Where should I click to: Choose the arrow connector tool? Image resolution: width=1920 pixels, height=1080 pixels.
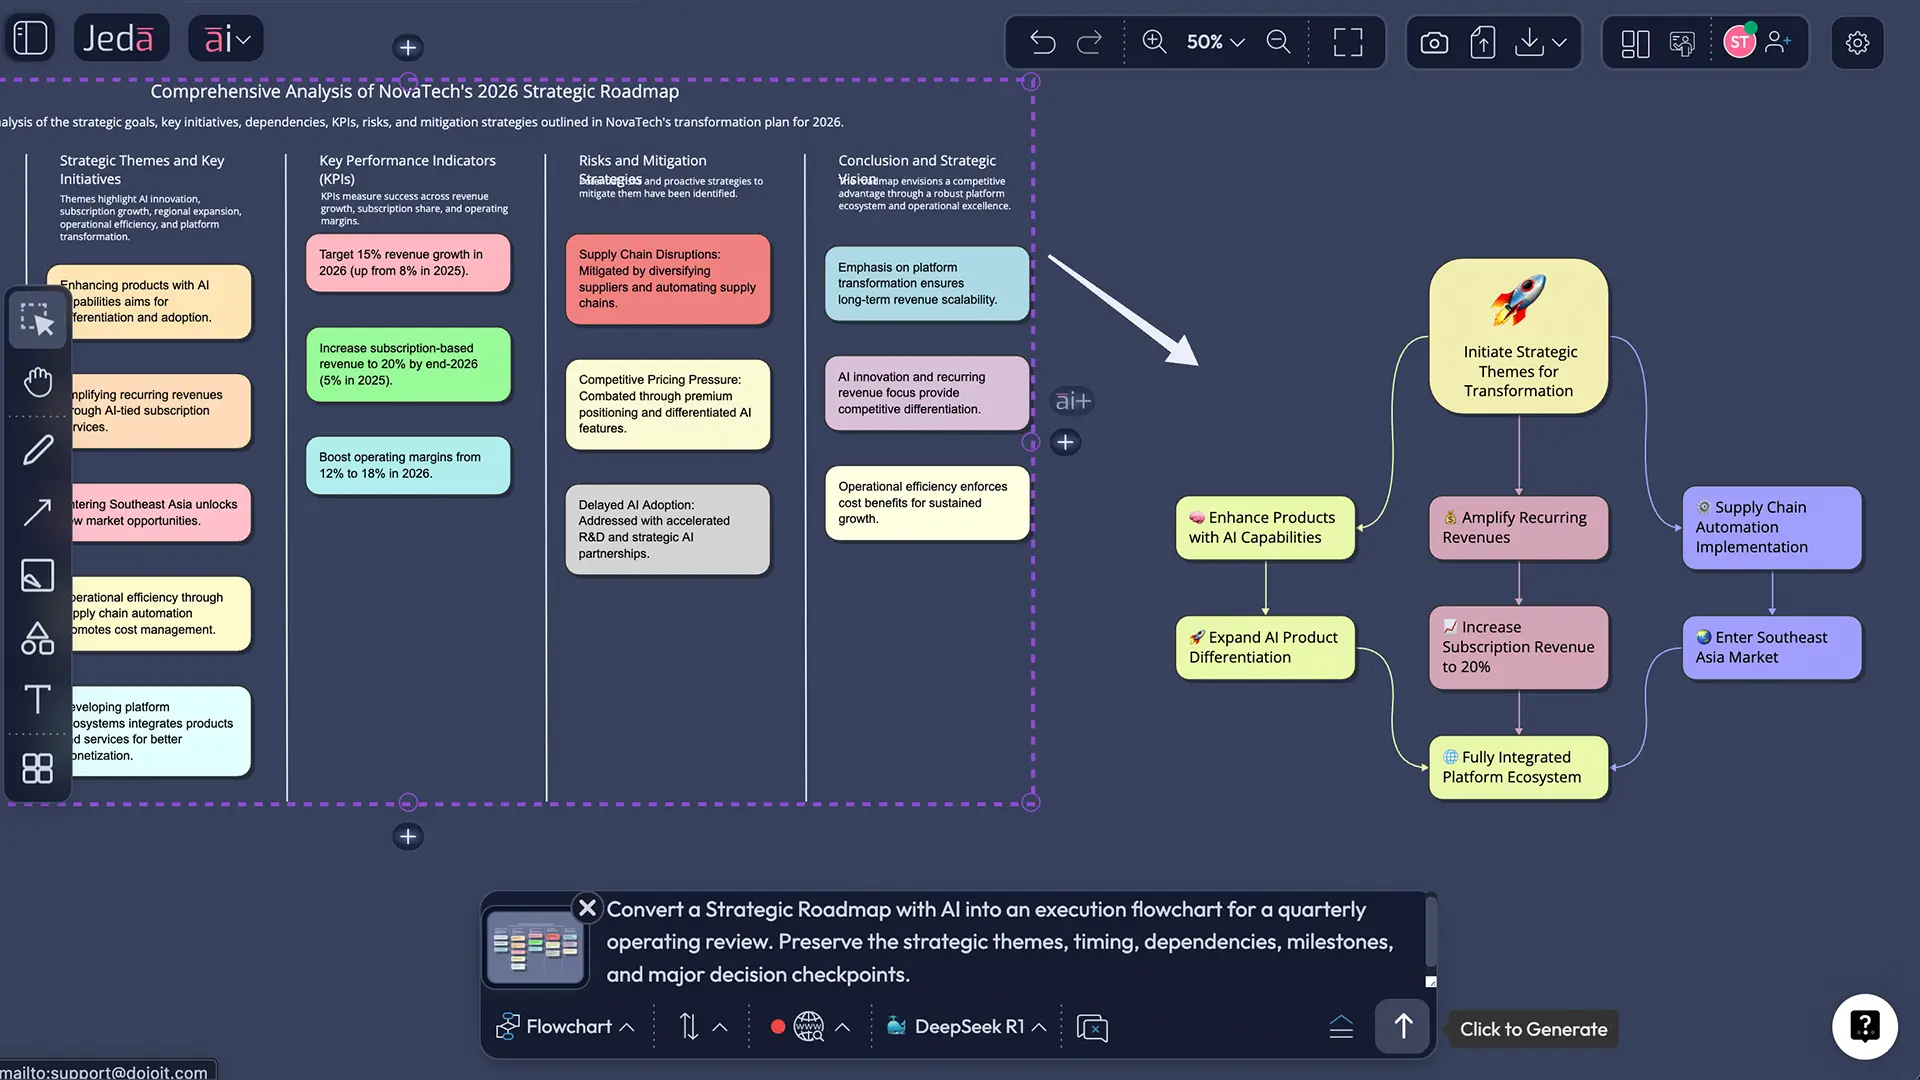point(37,512)
